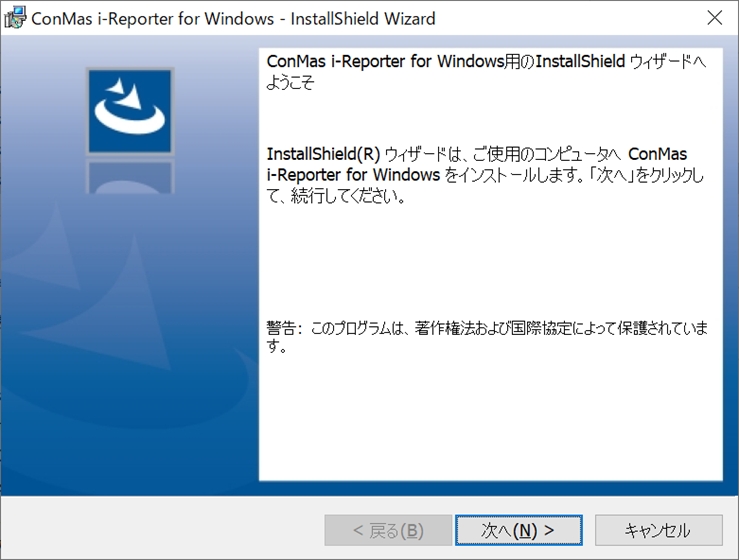
Task: Click the welcome heading ending in ウィザードへ
Action: pyautogui.click(x=486, y=62)
